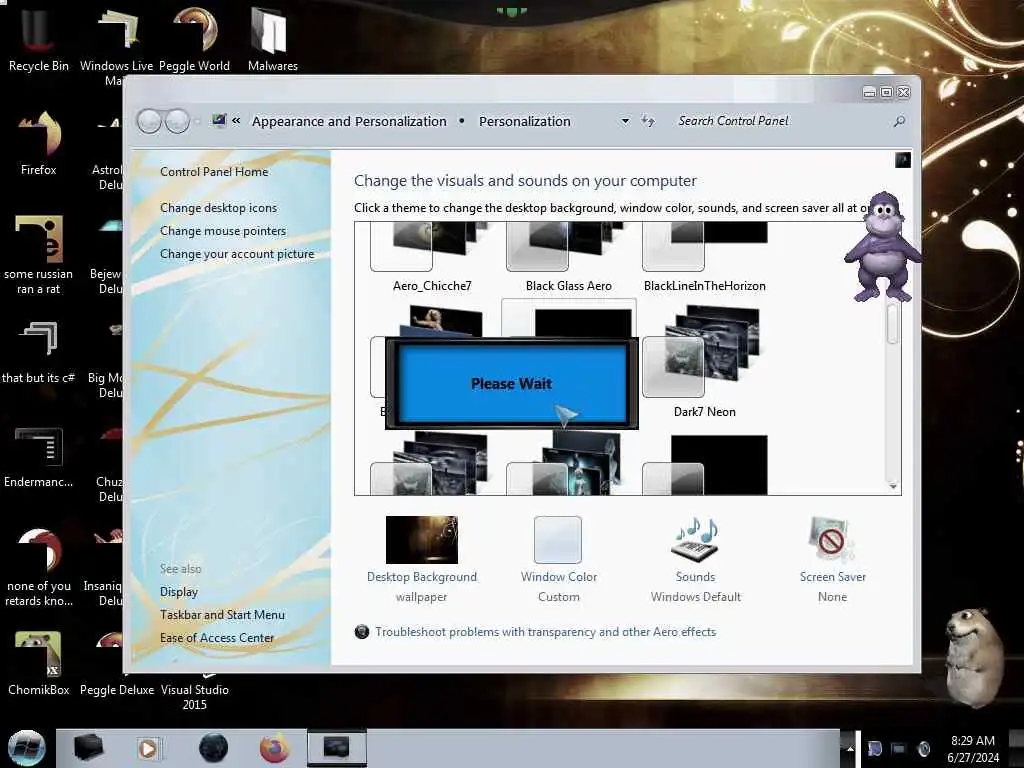Click the Personalization breadcrumb

coord(524,121)
